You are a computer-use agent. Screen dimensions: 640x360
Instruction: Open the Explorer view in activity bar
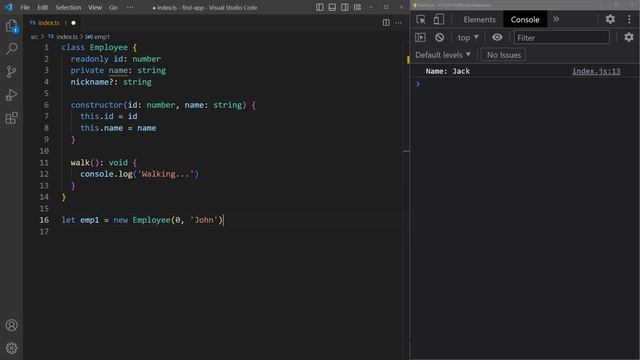pos(11,26)
